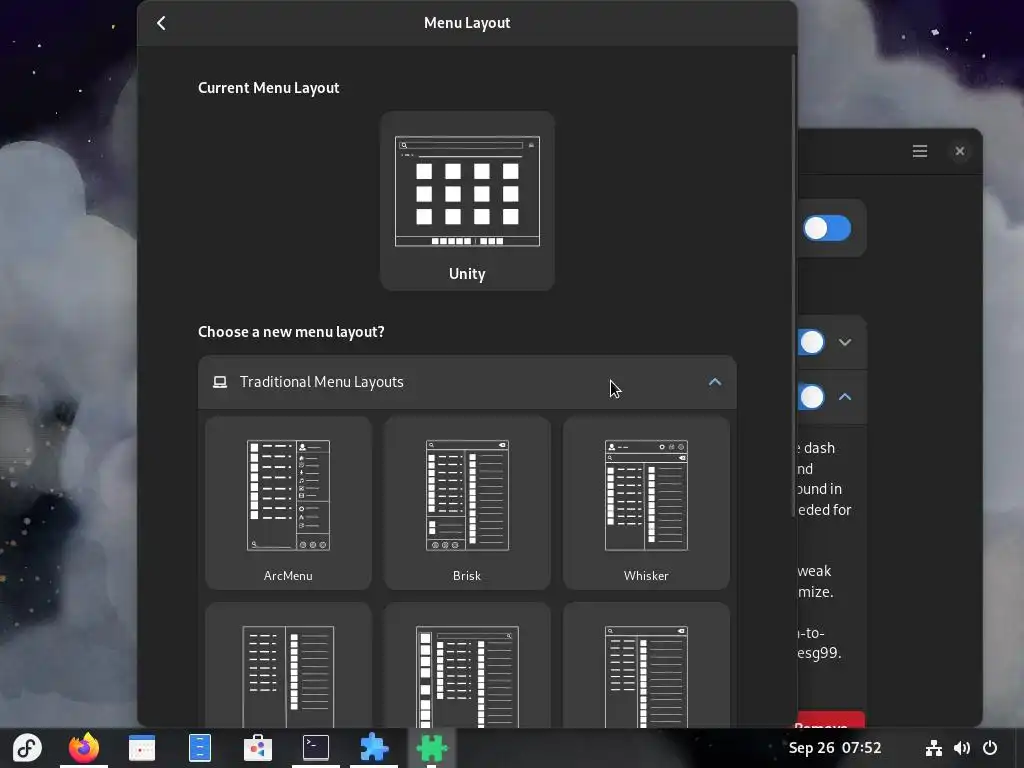Viewport: 1024px width, 768px height.
Task: Select the two-column layout below ArcMenu
Action: 288,665
